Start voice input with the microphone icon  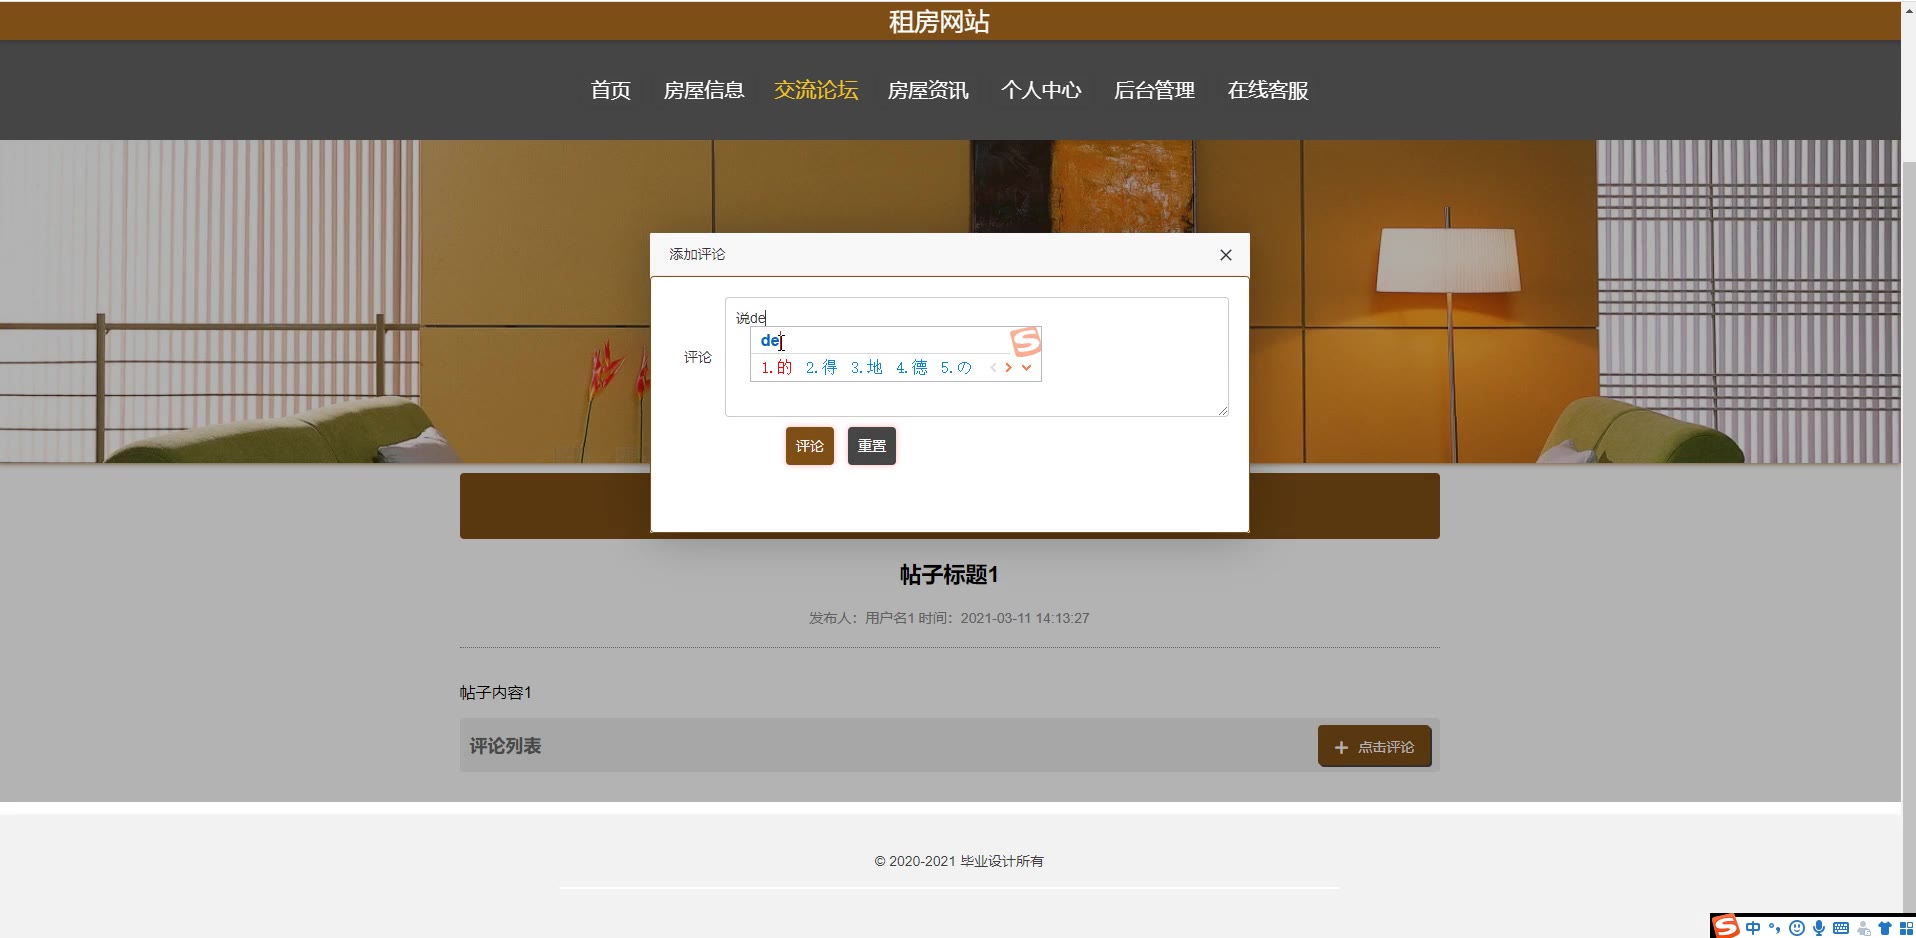tap(1819, 928)
